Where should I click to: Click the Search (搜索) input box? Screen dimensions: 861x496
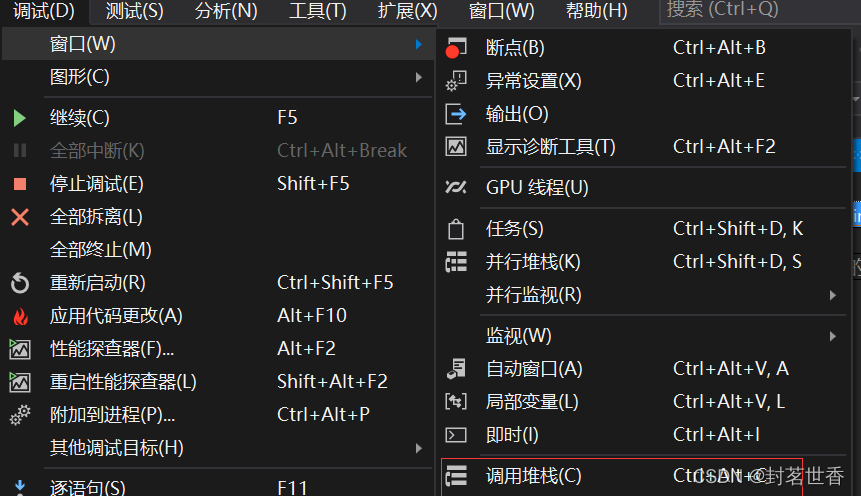(755, 11)
